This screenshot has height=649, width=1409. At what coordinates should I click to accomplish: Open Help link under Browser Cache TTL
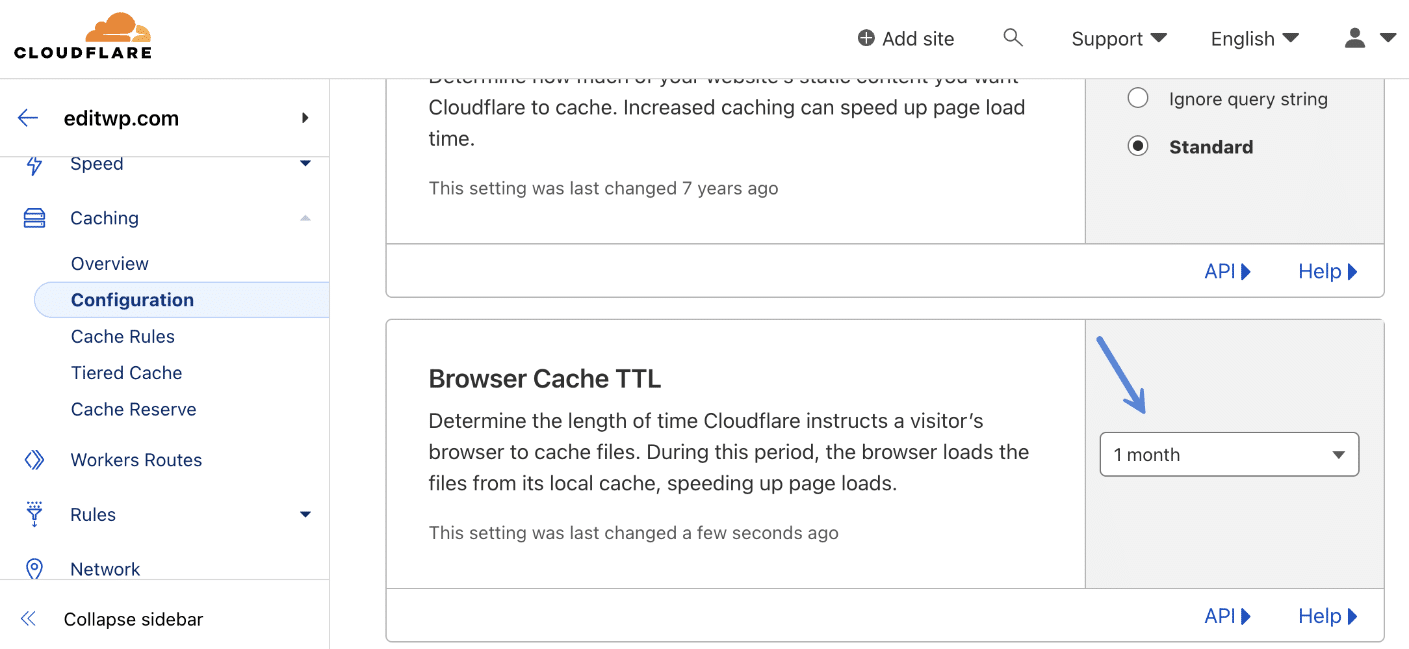click(1328, 616)
